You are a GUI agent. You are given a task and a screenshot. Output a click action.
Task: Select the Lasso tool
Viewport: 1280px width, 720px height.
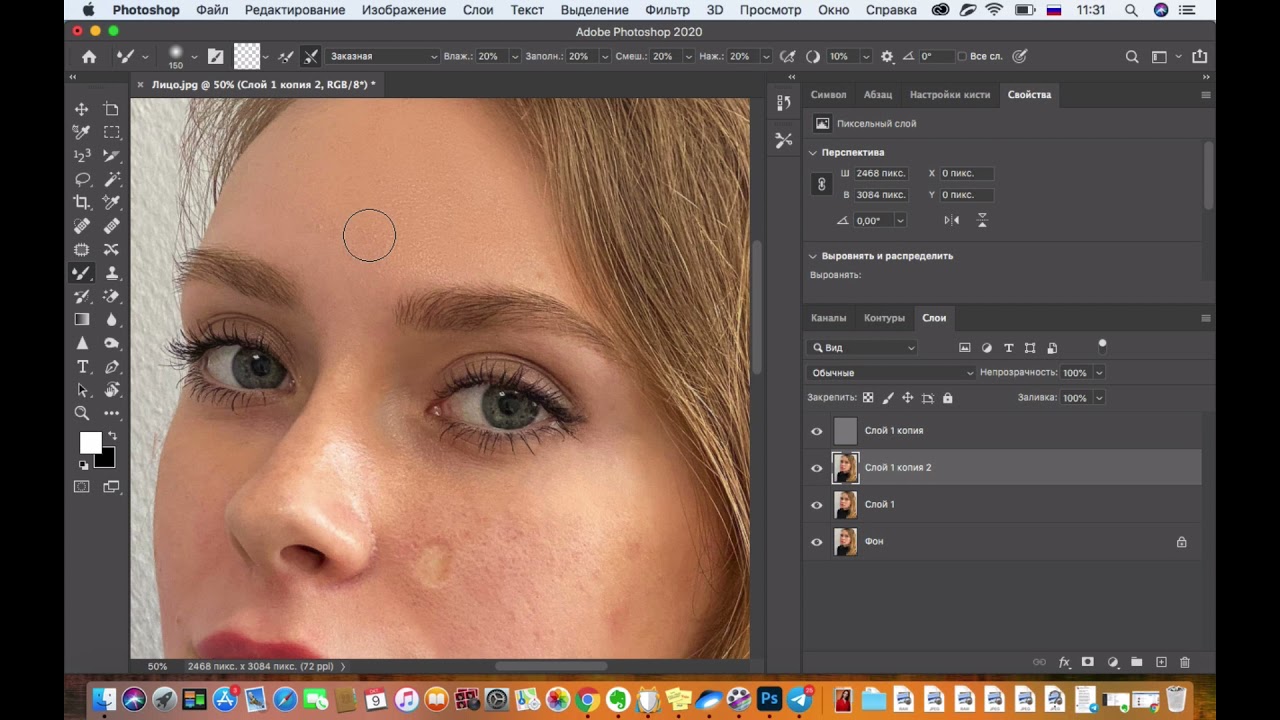[82, 179]
